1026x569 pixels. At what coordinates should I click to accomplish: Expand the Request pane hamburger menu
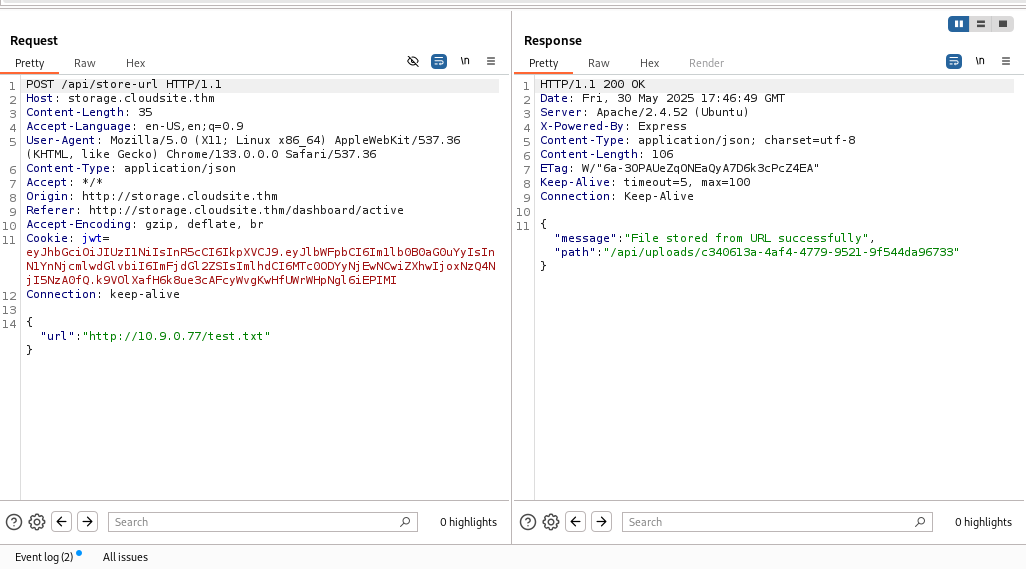pyautogui.click(x=491, y=61)
